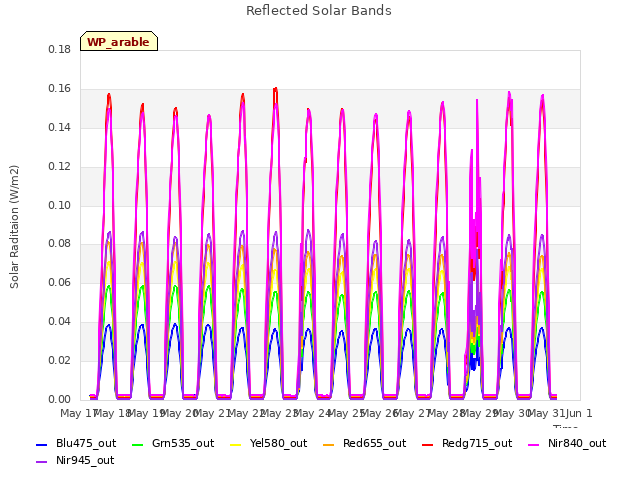Click the 0.18 y-axis tick label
This screenshot has width=640, height=480.
pyautogui.click(x=60, y=49)
